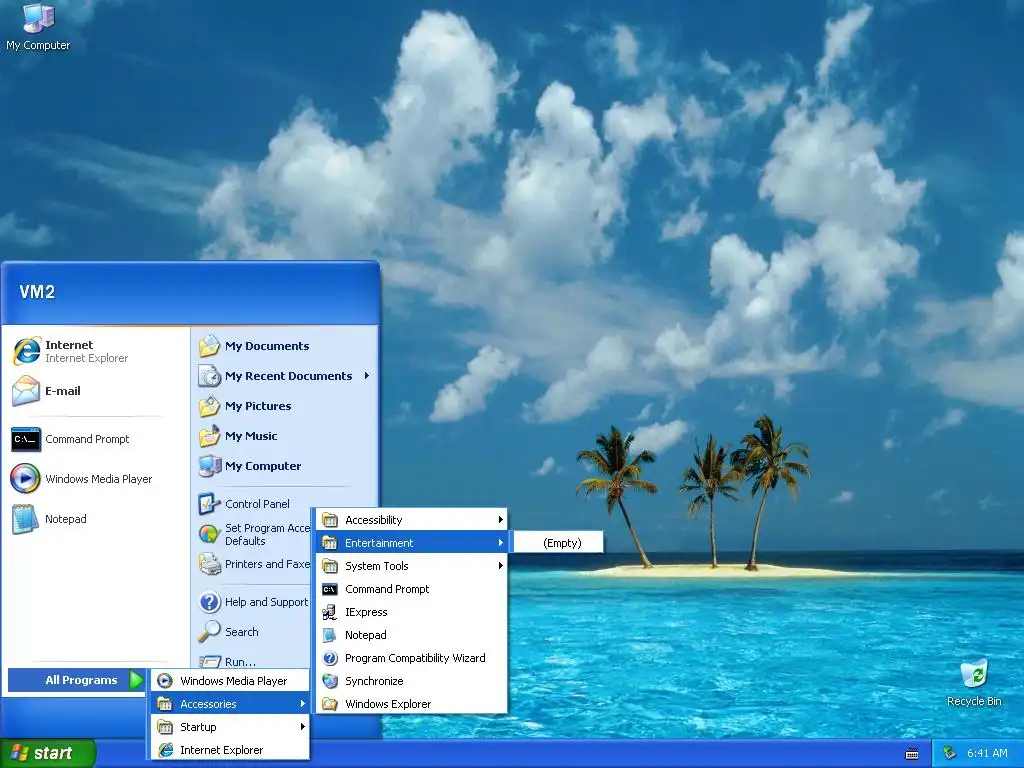1024x768 pixels.
Task: Click the green All Programs arrow
Action: pos(136,680)
